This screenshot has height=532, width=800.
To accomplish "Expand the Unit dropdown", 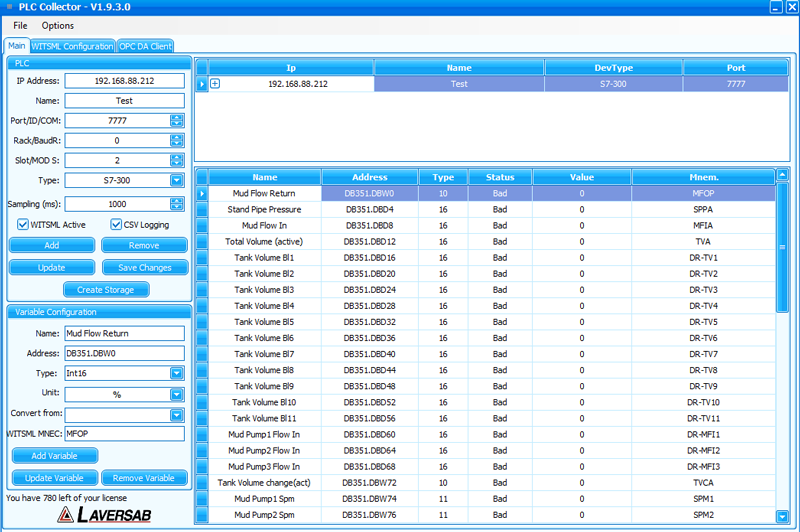I will tap(177, 394).
